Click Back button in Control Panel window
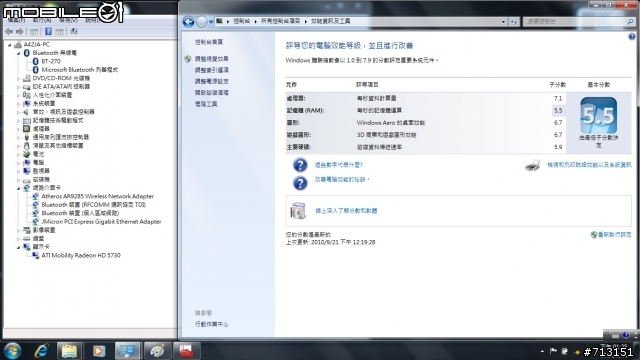 point(188,22)
